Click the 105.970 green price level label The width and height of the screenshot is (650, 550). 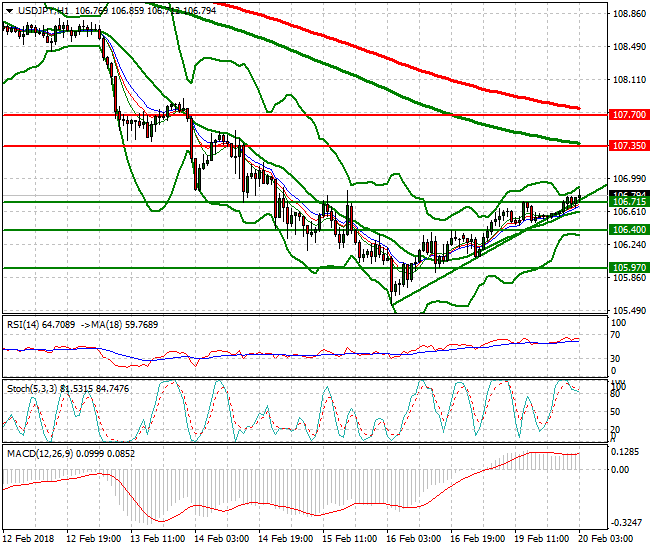coord(629,268)
